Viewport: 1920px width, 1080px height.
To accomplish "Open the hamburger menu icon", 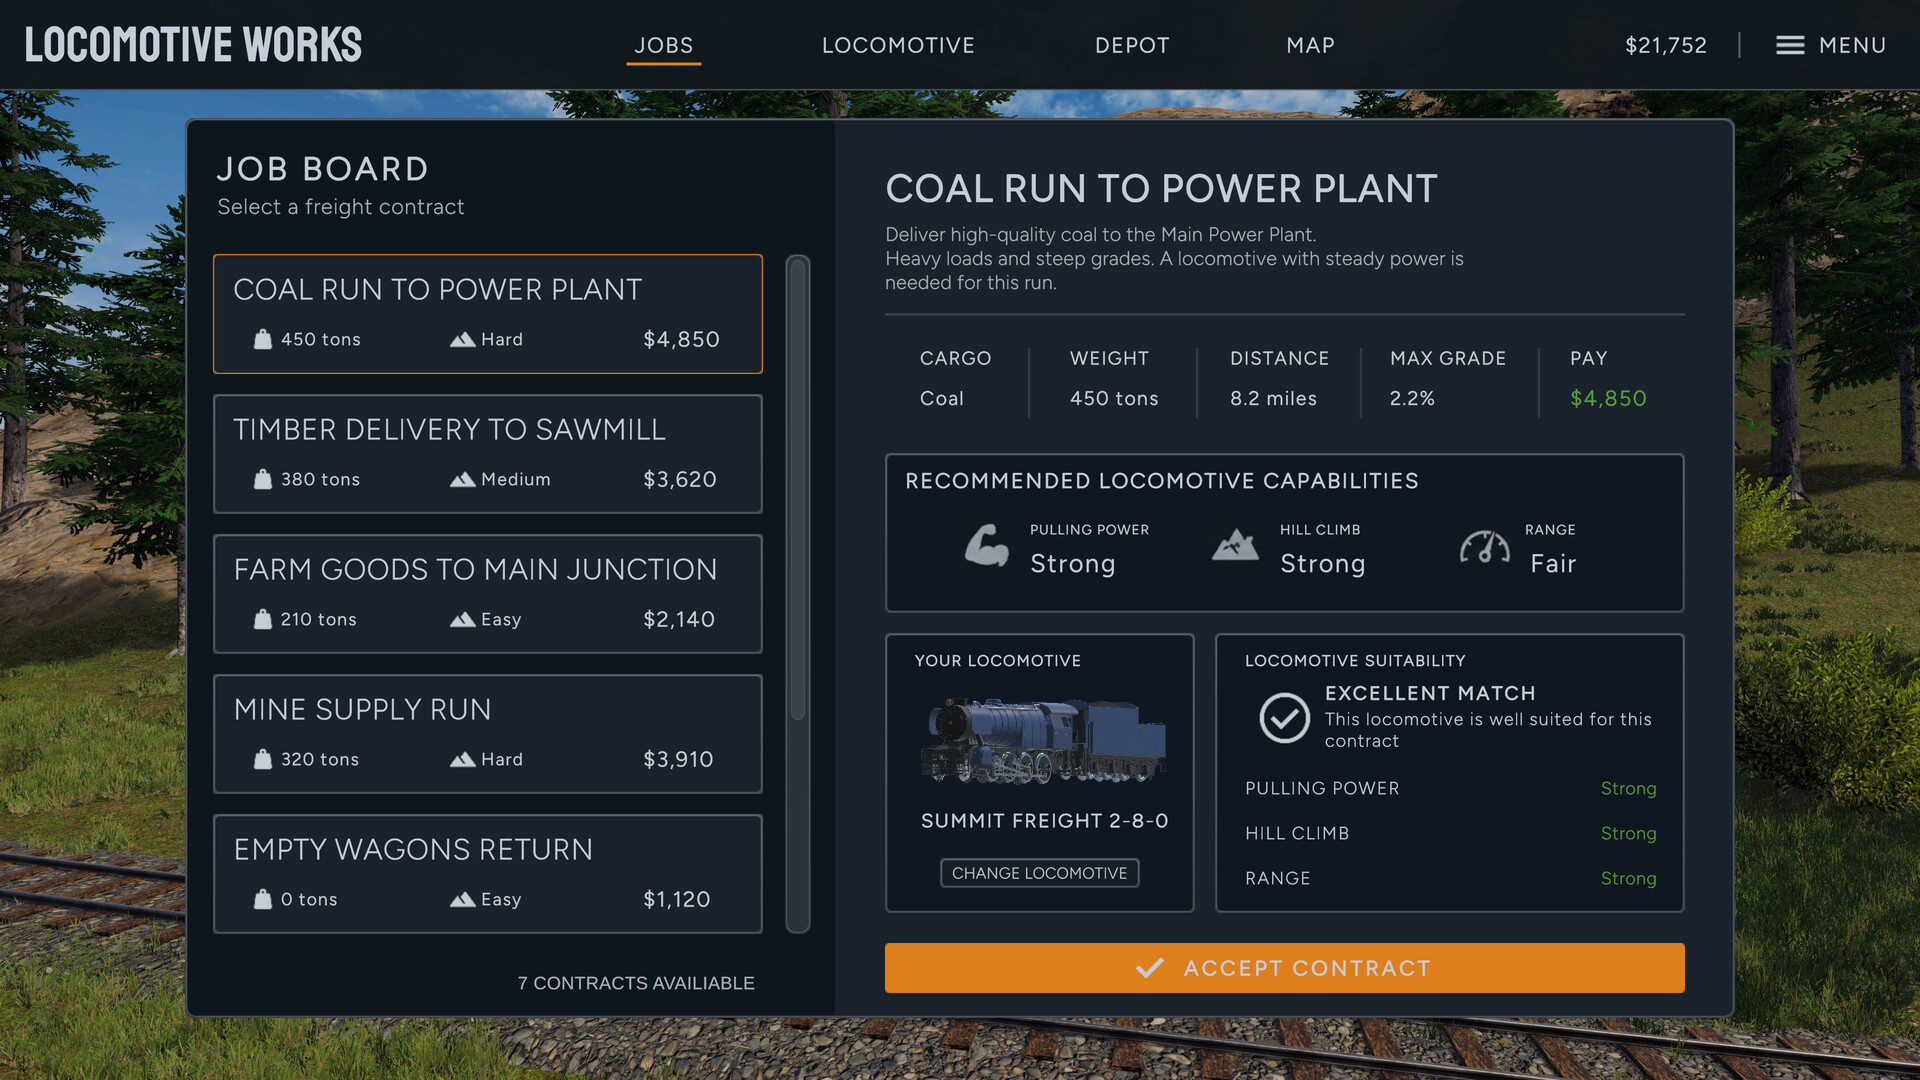I will (1789, 45).
